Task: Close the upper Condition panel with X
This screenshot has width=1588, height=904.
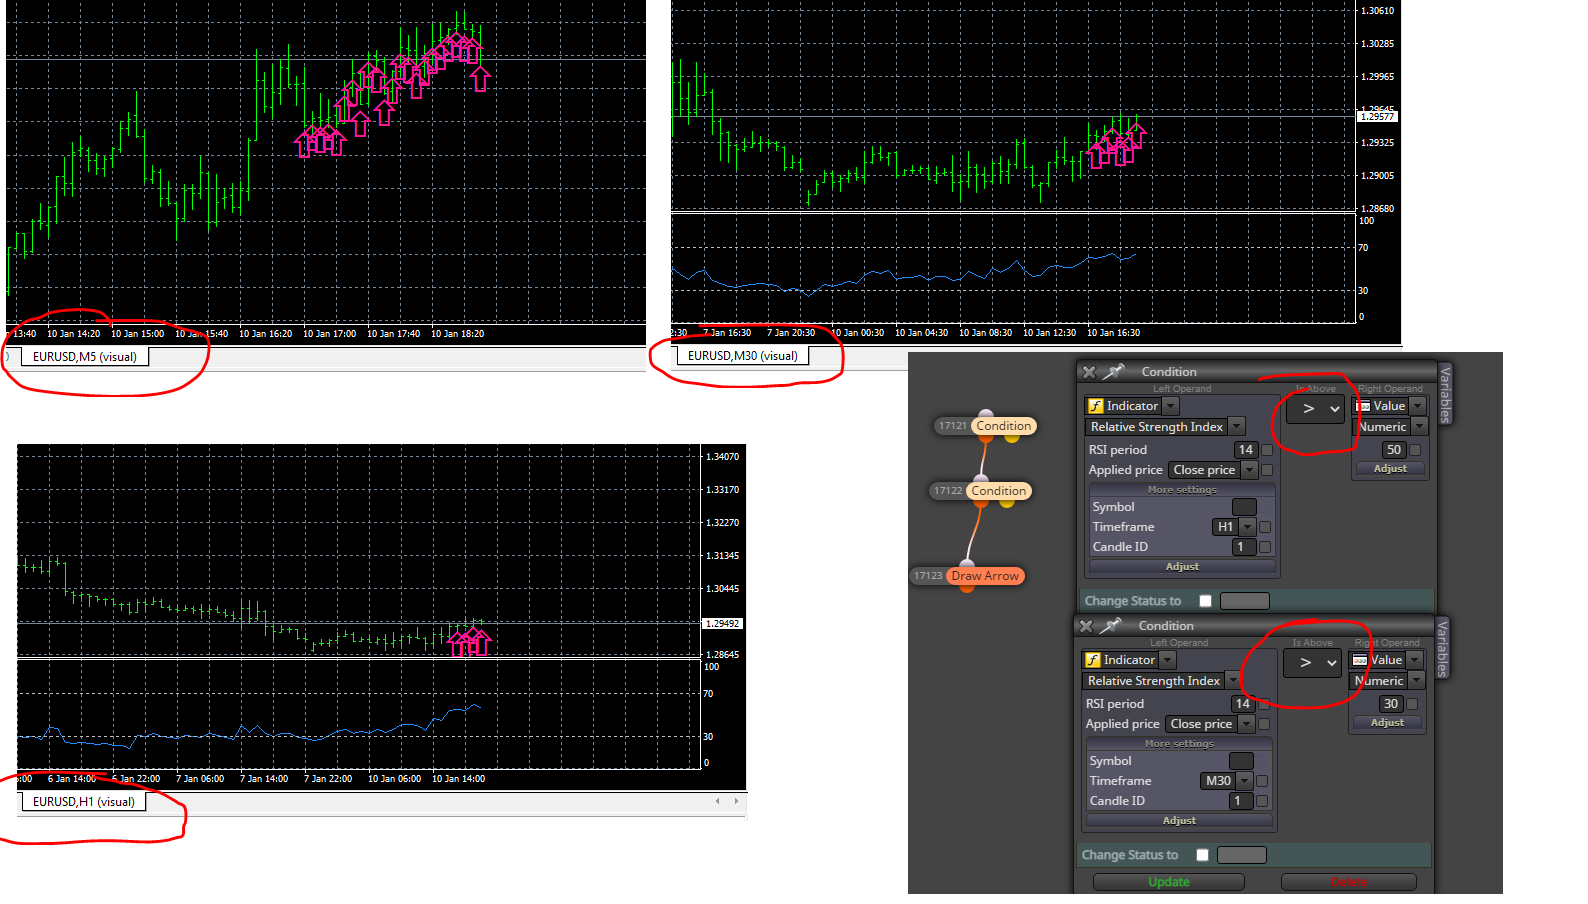Action: (x=1089, y=372)
